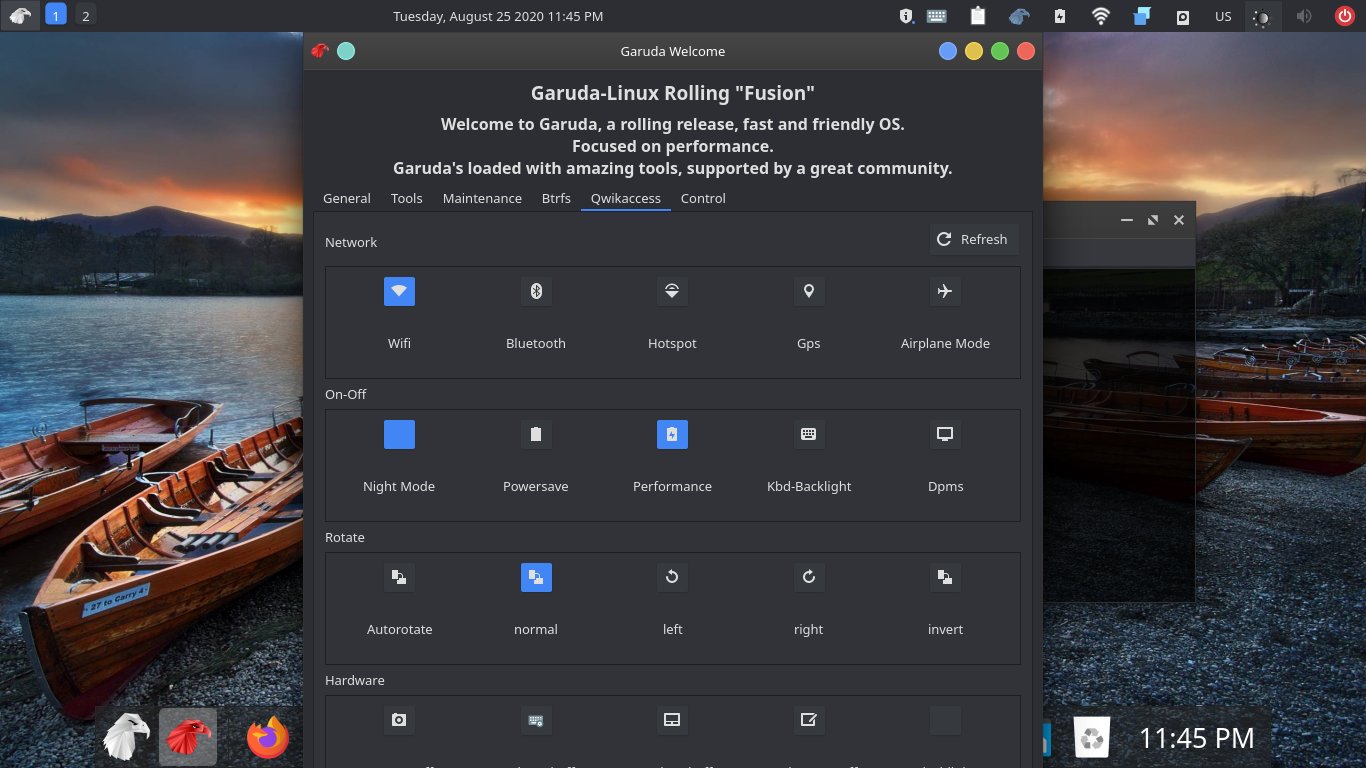Viewport: 1366px width, 768px height.
Task: Click the Refresh button
Action: pos(973,239)
